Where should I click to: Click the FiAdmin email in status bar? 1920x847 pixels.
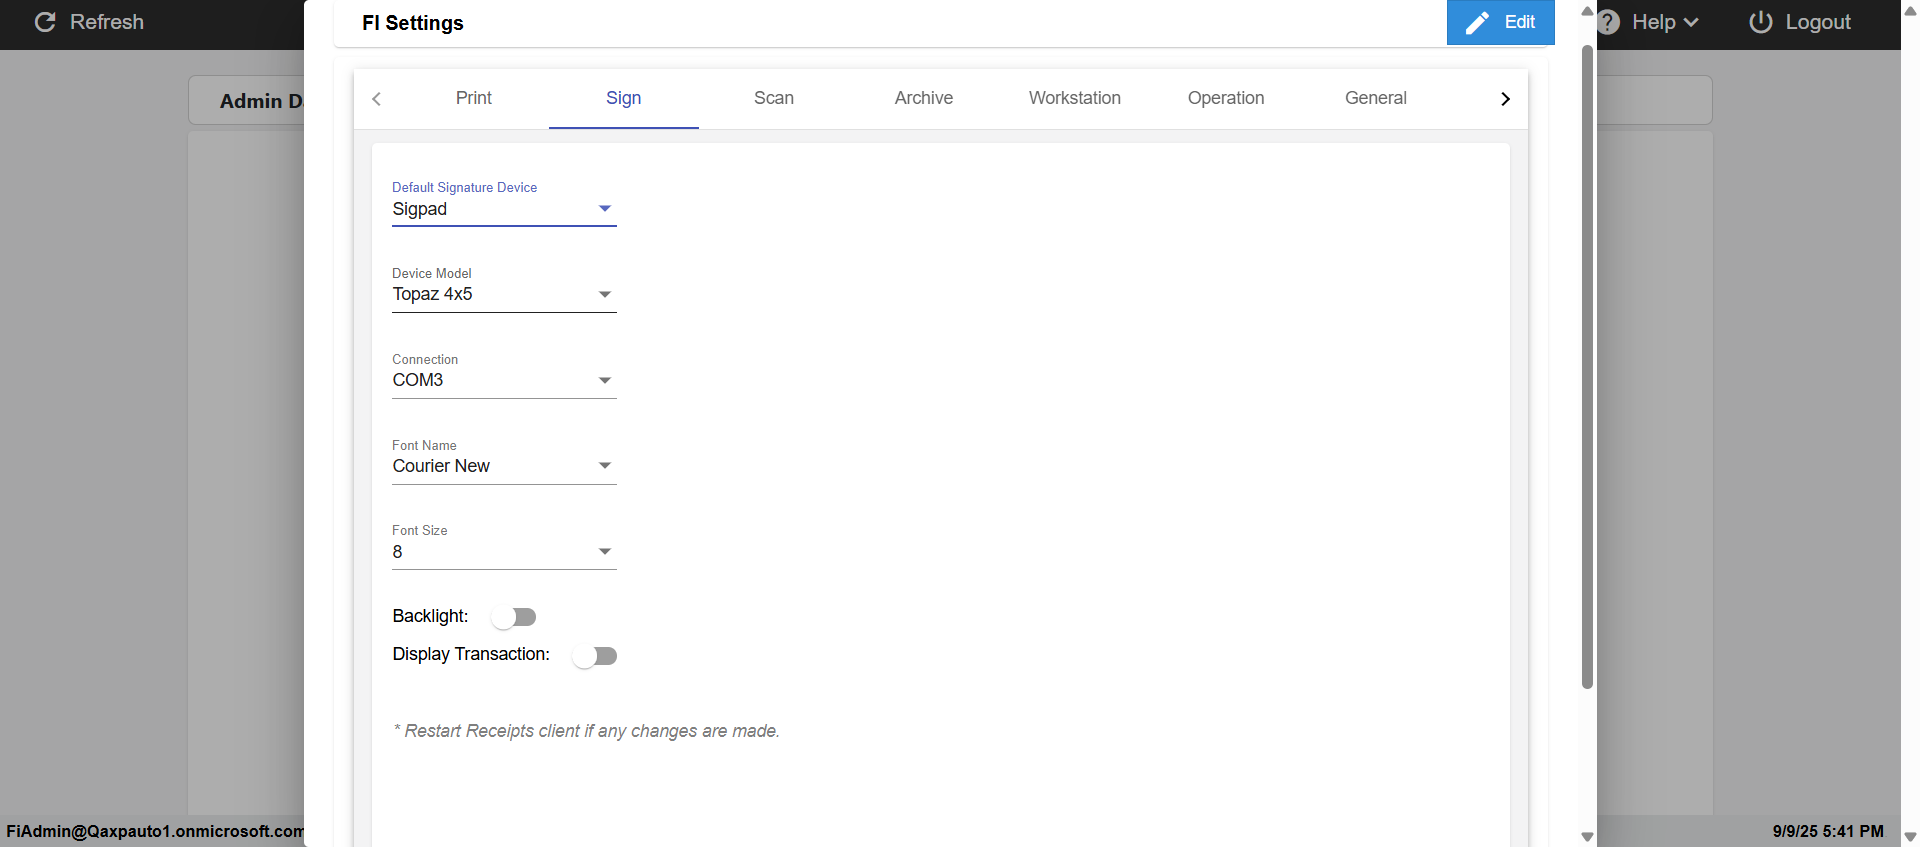(x=155, y=831)
